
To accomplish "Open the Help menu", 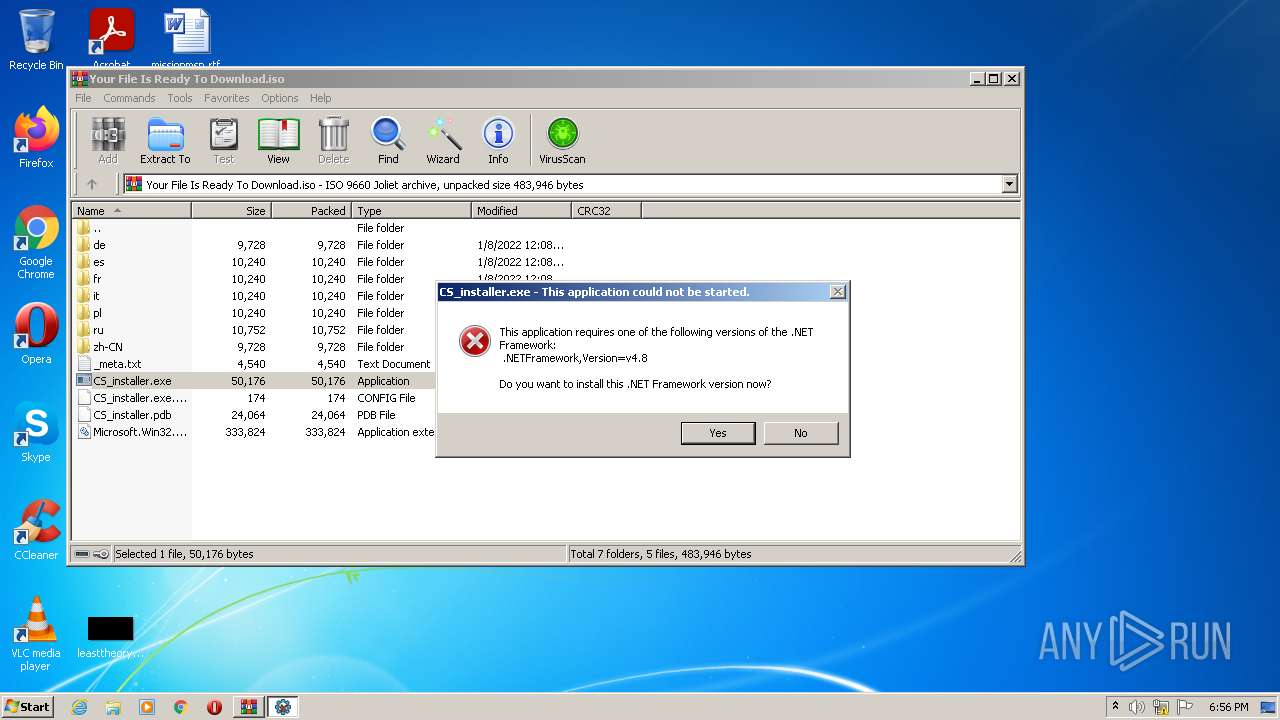I will (320, 98).
